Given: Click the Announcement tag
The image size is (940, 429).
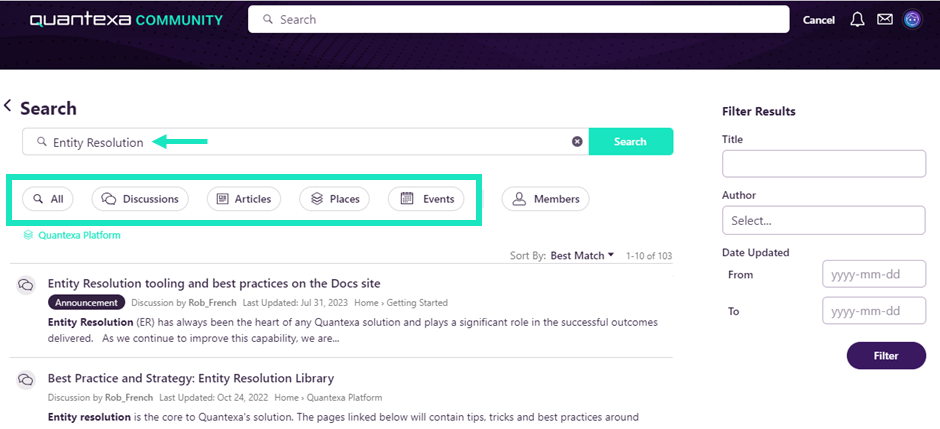Looking at the screenshot, I should point(86,303).
